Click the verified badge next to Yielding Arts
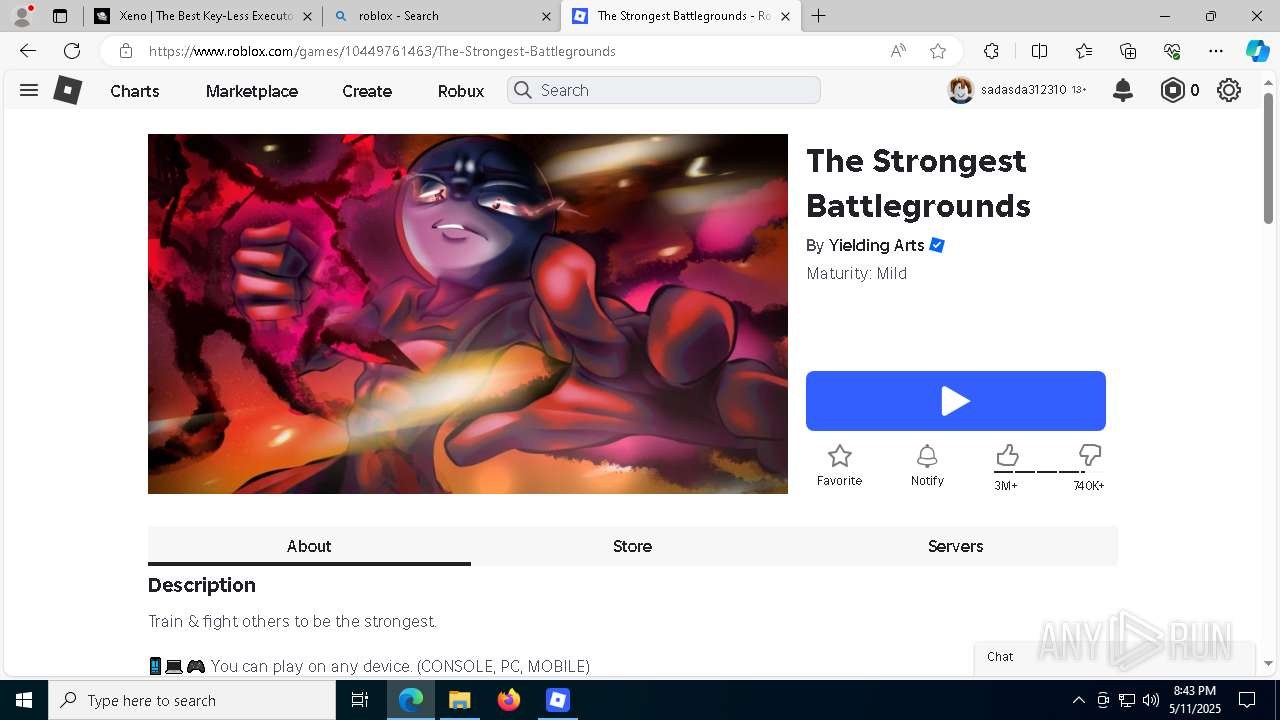The width and height of the screenshot is (1280, 720). coord(937,245)
